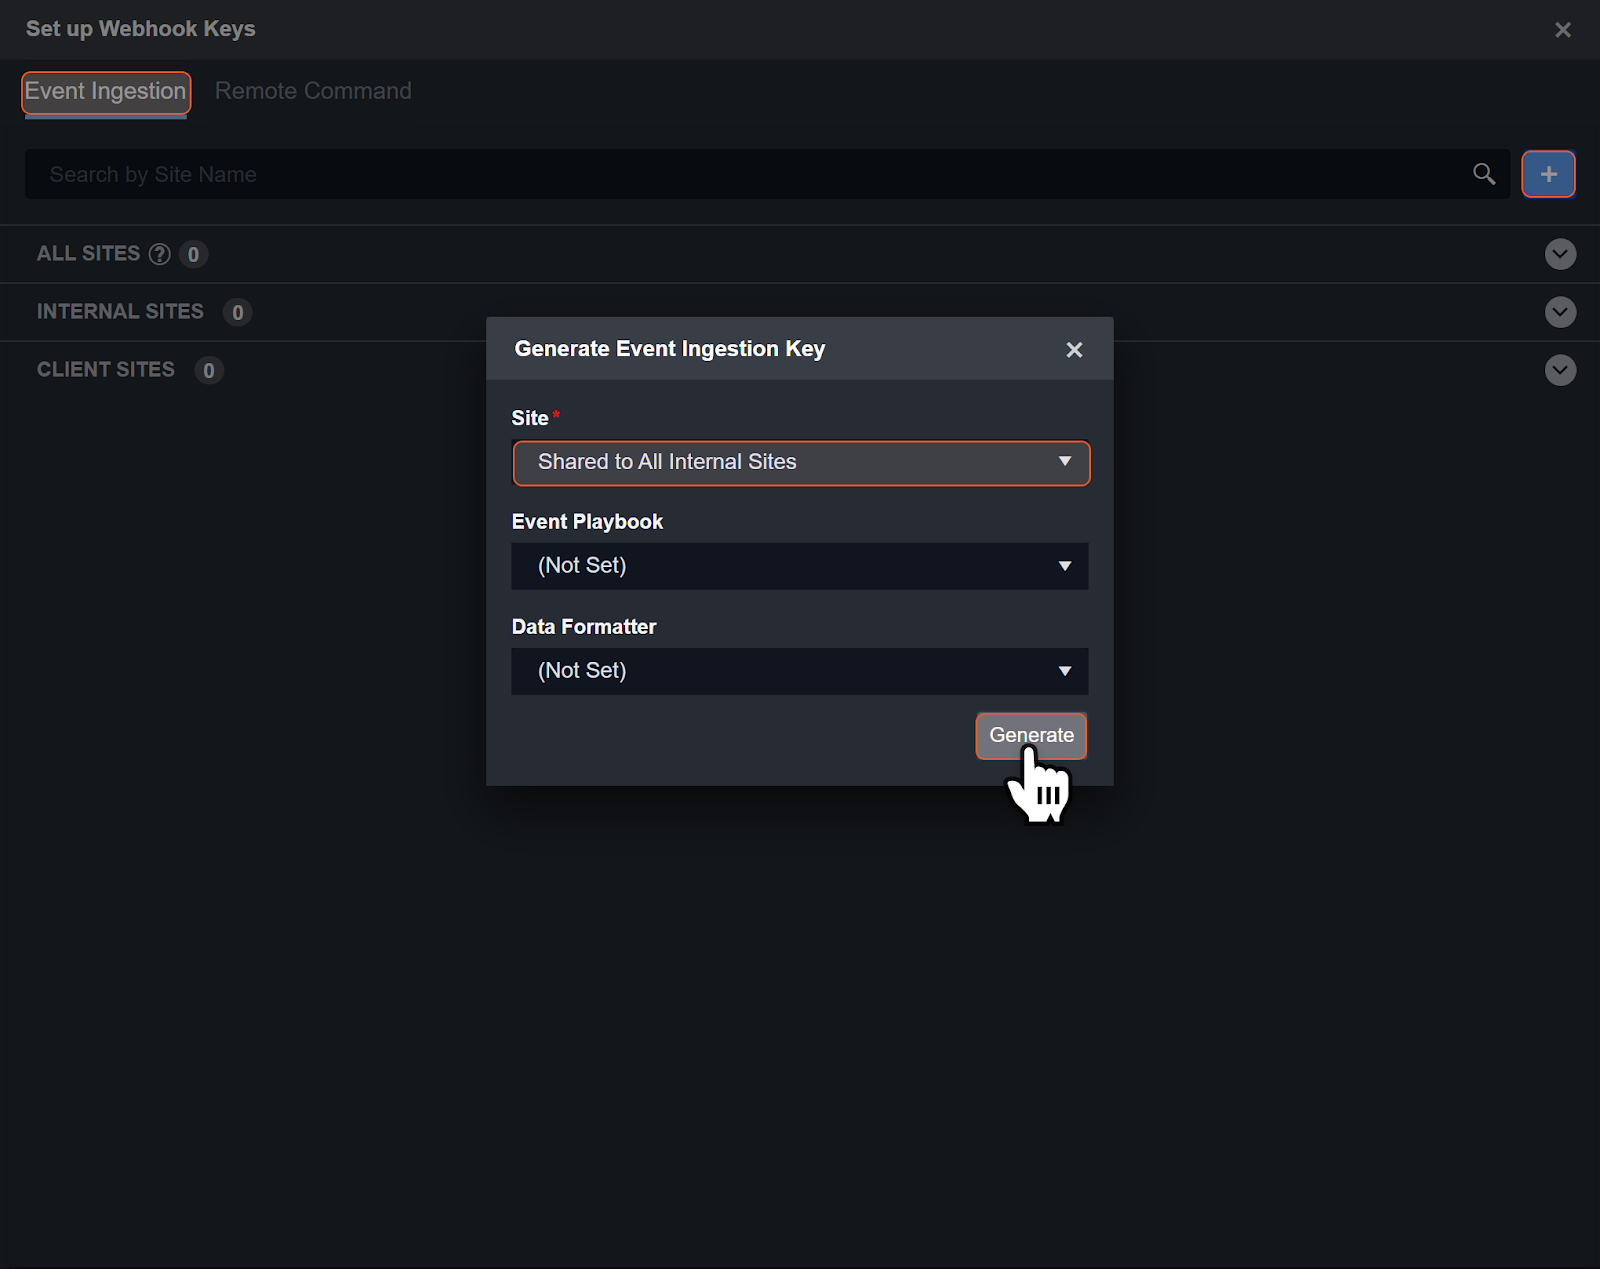Expand the INTERNAL SITES section chevron
Image resolution: width=1600 pixels, height=1269 pixels.
(1560, 312)
